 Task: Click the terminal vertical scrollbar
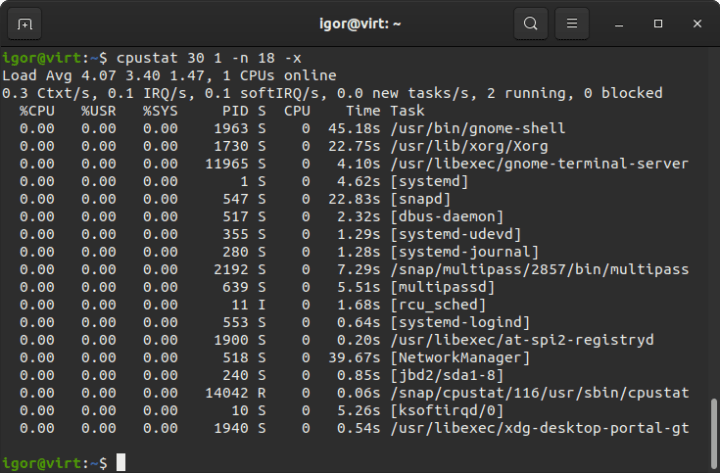pos(714,432)
